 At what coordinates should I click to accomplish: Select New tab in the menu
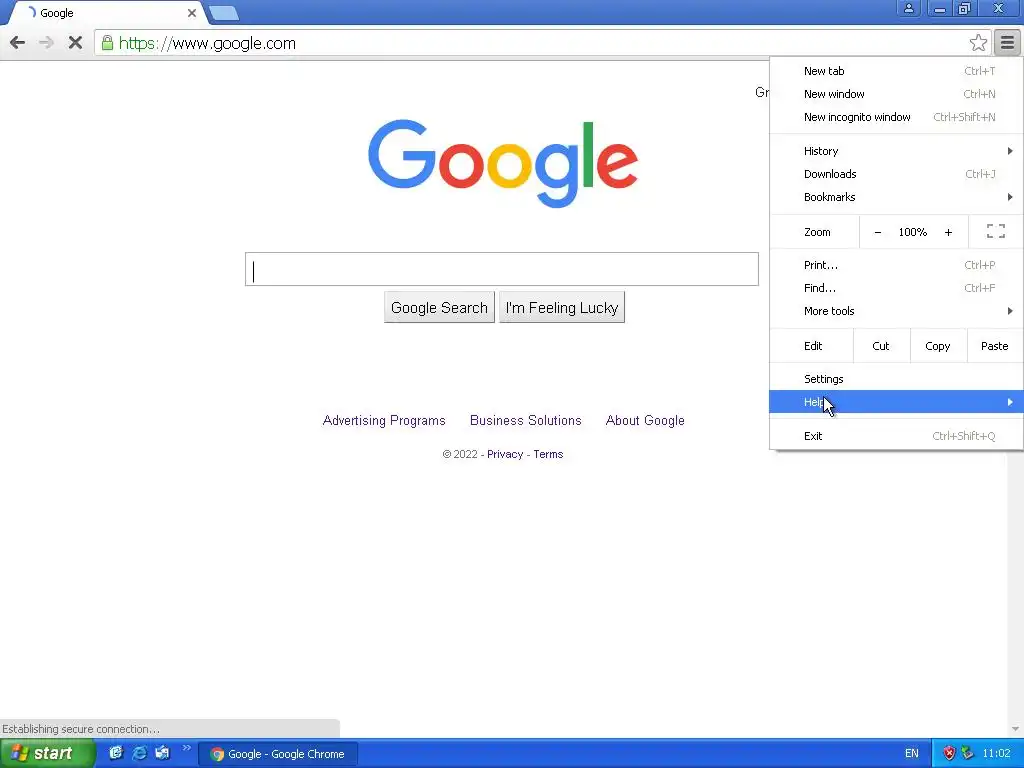[896, 71]
